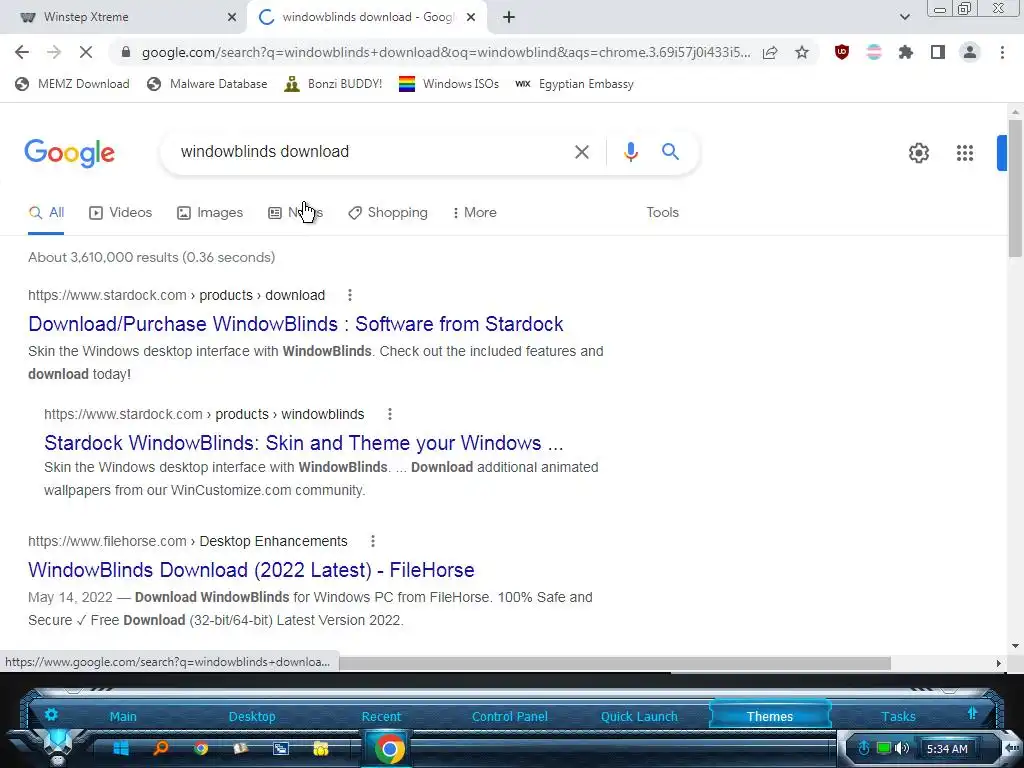The image size is (1024, 768).
Task: Open the orange search magnifier in taskbar
Action: pos(161,748)
